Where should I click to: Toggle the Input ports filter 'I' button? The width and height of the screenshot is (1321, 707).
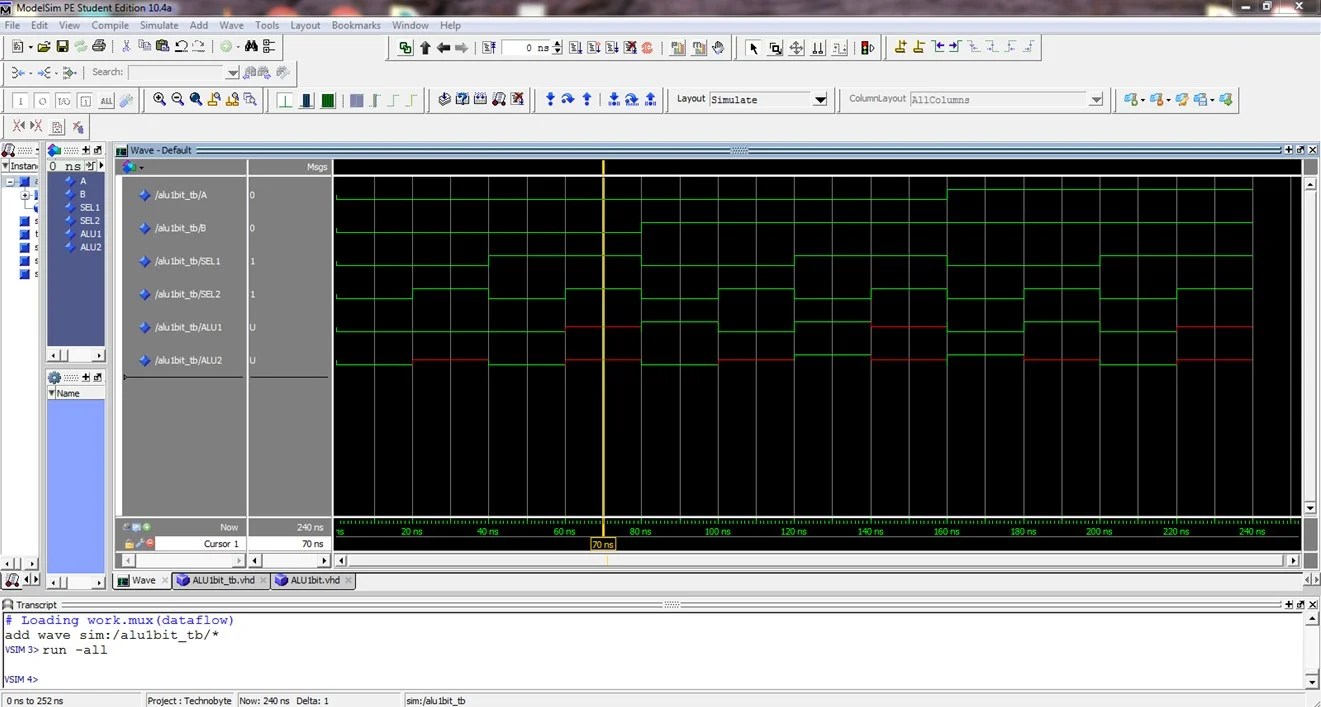point(21,101)
